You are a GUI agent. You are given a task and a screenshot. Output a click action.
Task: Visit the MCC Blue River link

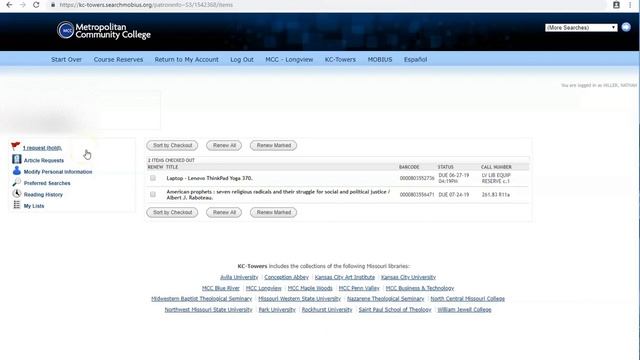point(221,288)
